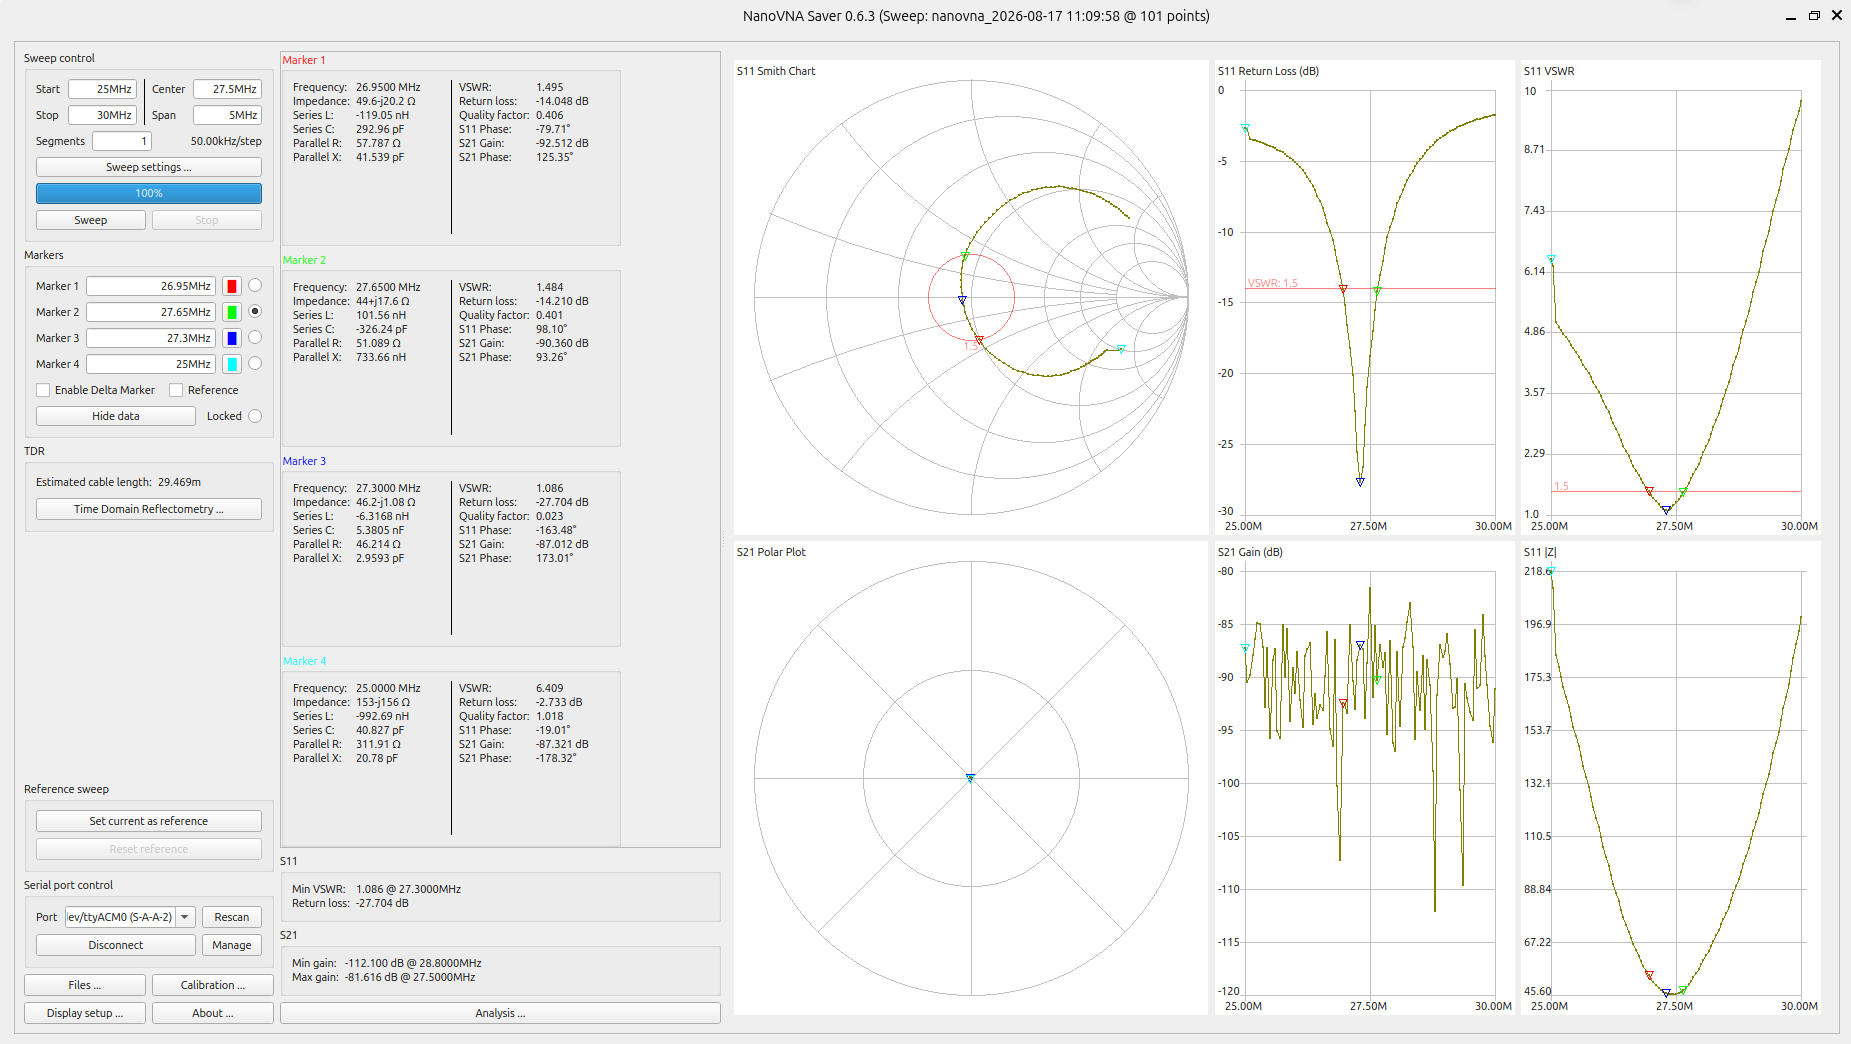
Task: Click the Marker 2 frequency field
Action: (x=151, y=312)
